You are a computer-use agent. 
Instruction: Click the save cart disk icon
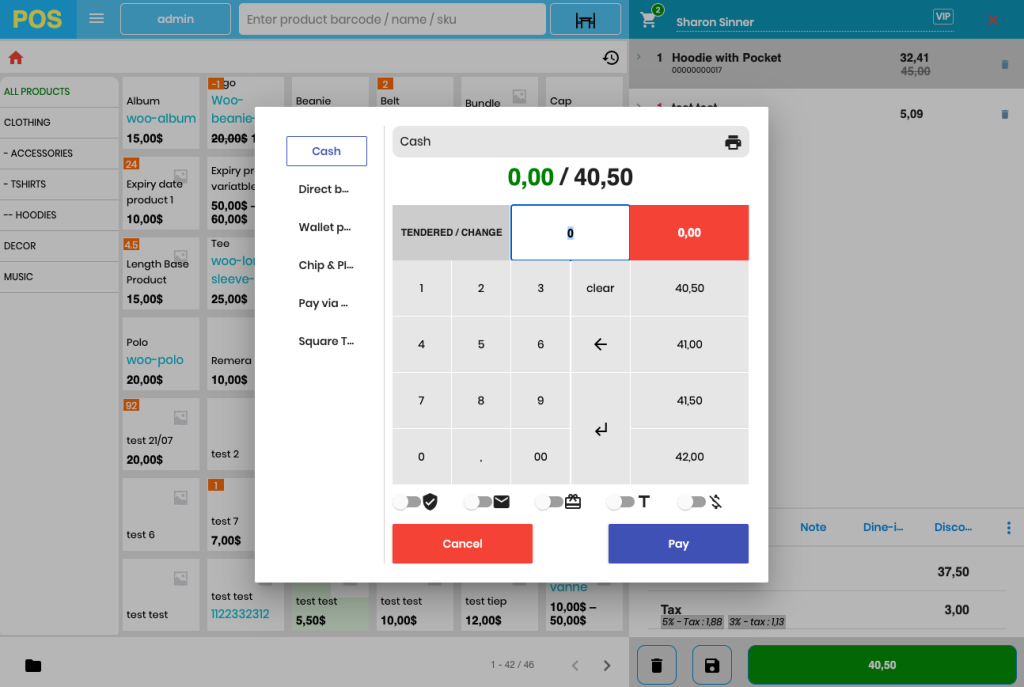coord(712,665)
